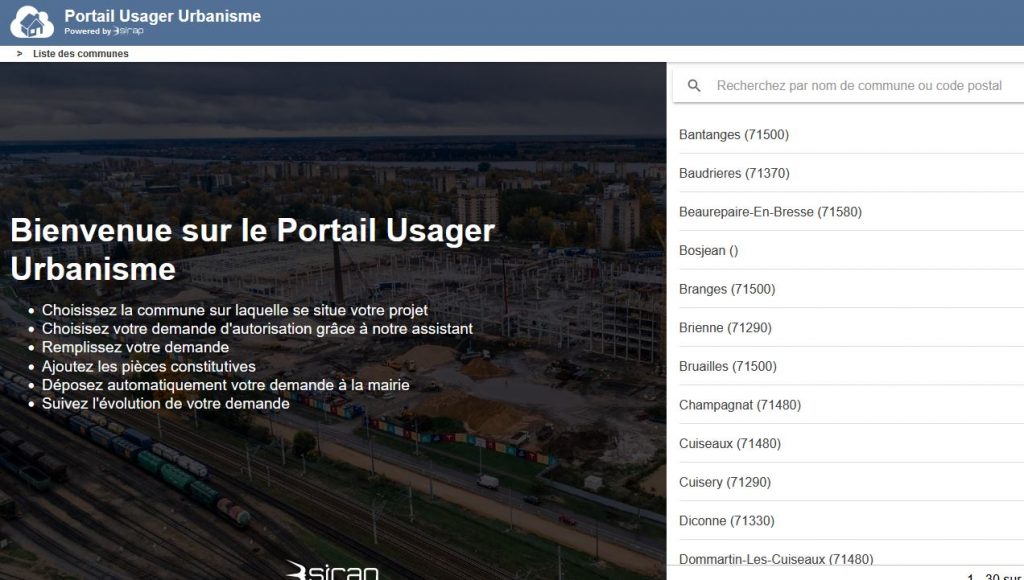Select commune Cuisery (71290)
The height and width of the screenshot is (580, 1024).
(x=852, y=481)
